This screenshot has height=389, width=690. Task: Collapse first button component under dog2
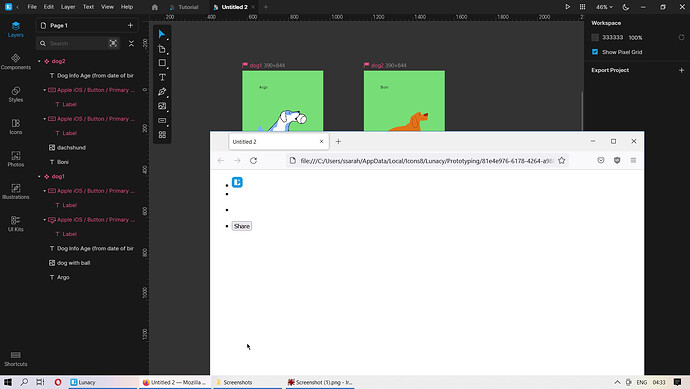point(44,90)
